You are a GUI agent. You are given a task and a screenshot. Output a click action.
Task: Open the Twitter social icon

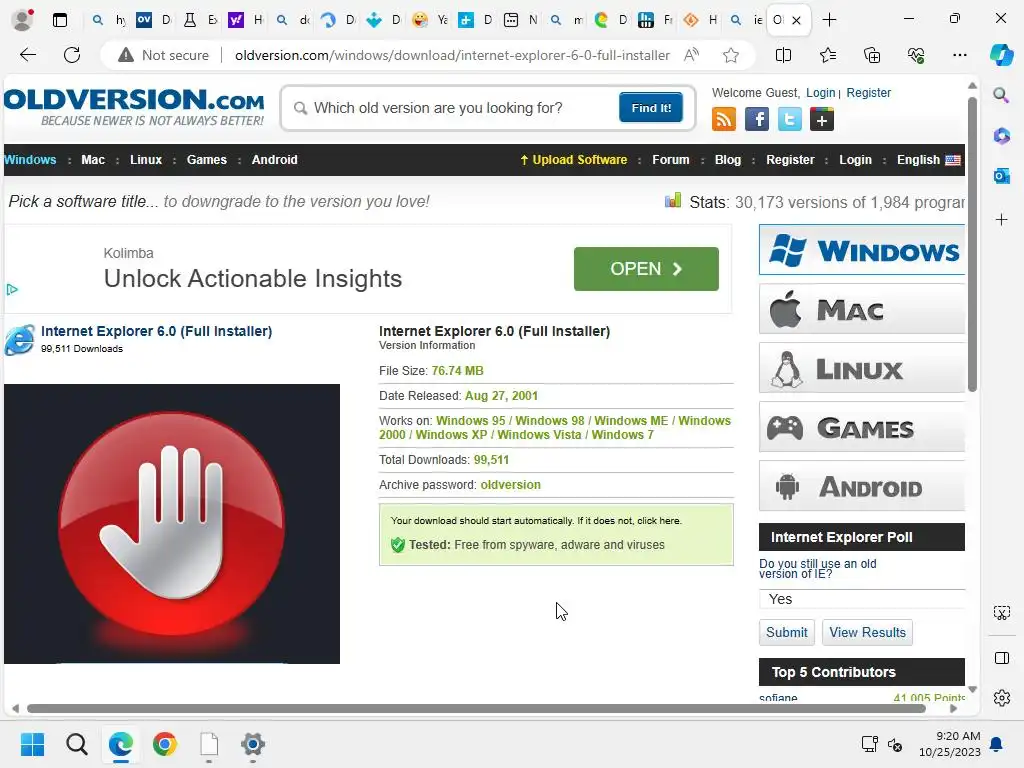789,120
